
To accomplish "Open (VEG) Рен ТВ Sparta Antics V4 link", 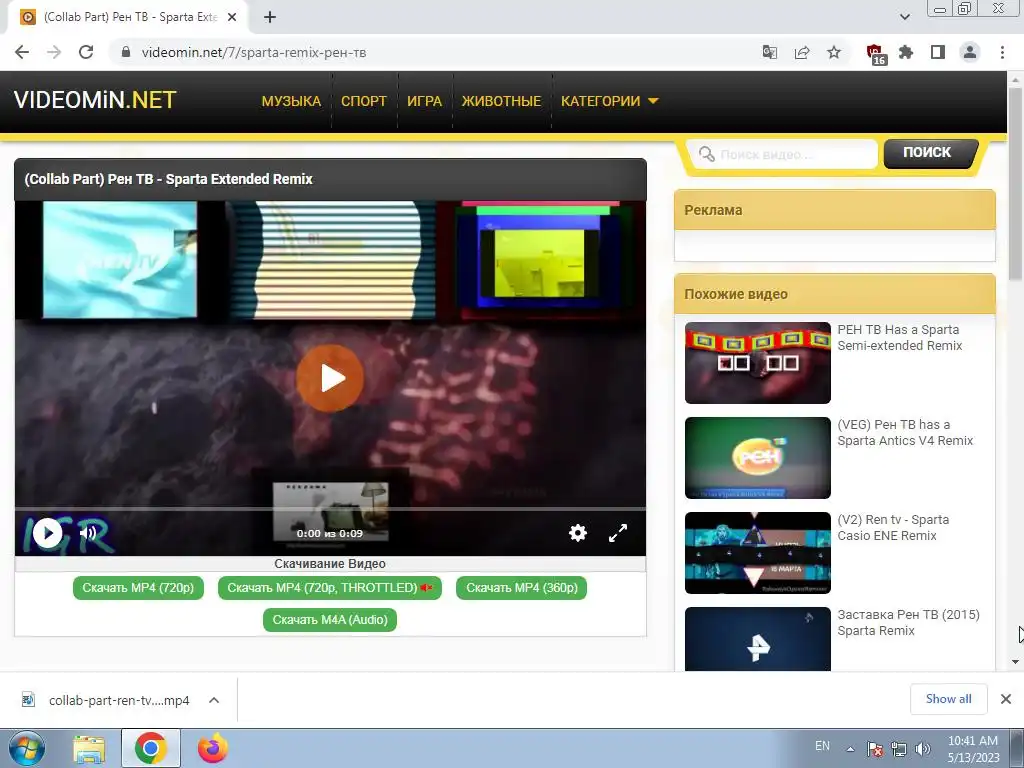I will tap(905, 432).
